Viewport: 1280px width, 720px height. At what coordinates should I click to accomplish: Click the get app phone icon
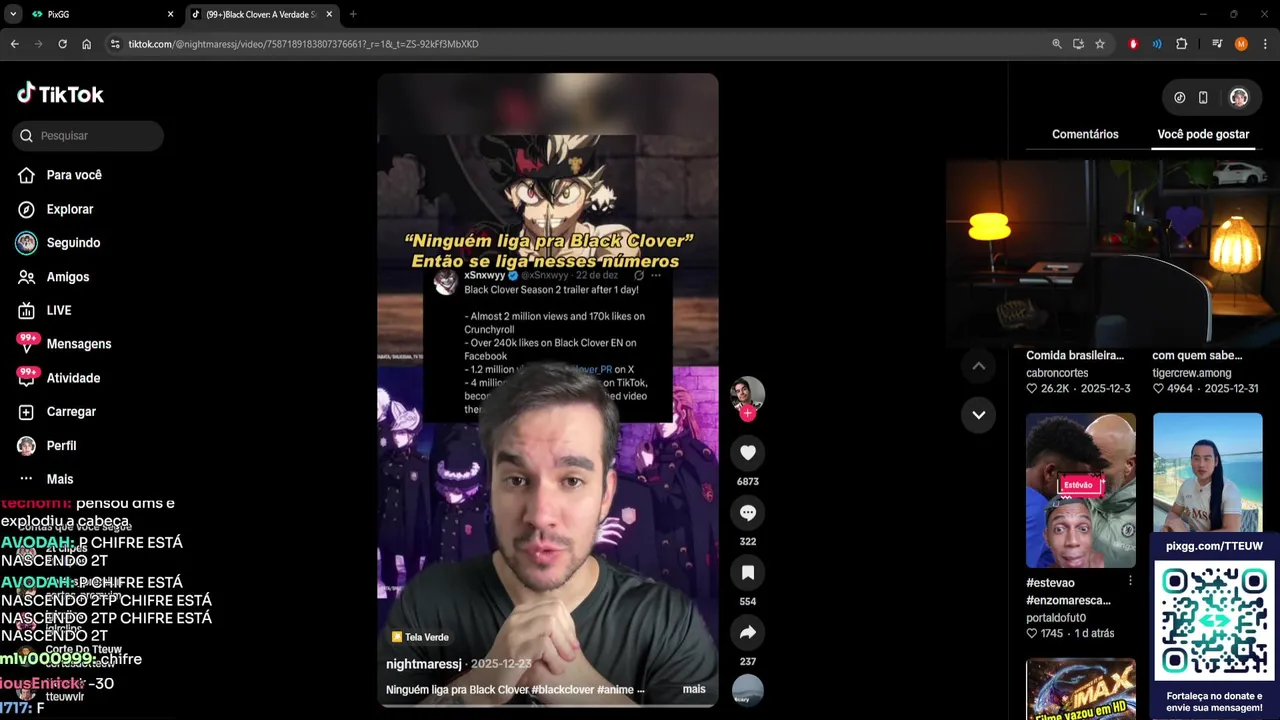click(x=1203, y=98)
